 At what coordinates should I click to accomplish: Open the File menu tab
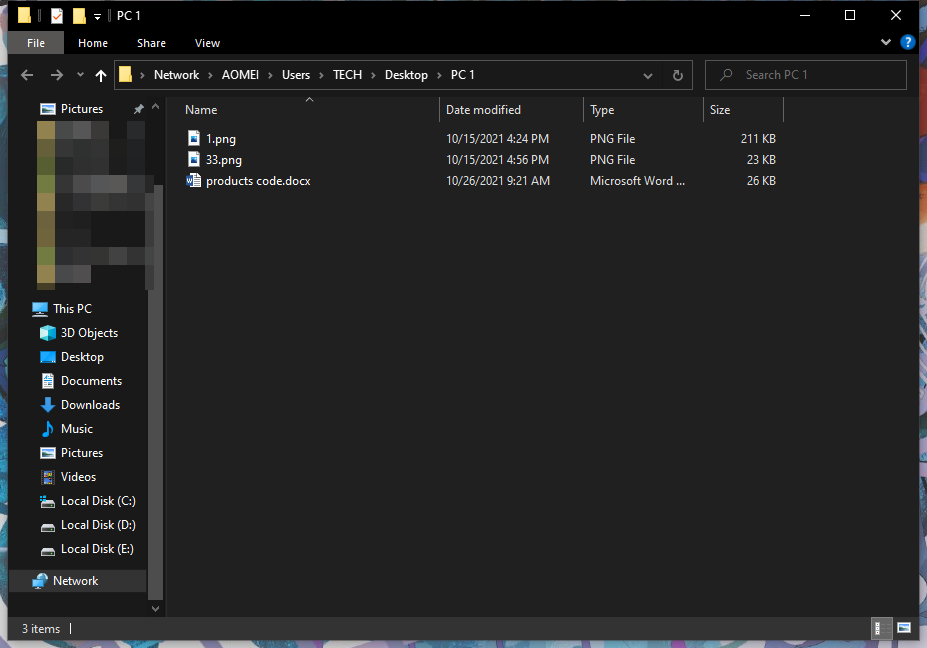tap(36, 43)
